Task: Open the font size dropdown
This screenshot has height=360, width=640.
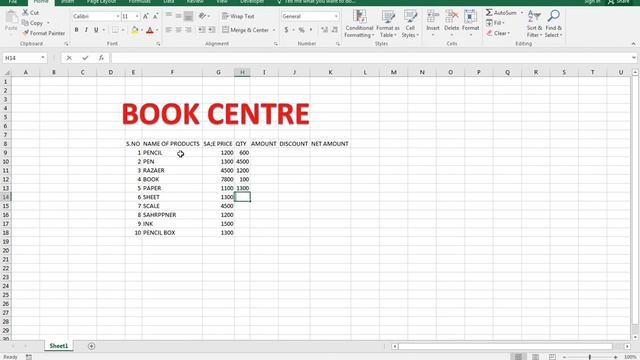Action: (x=137, y=16)
